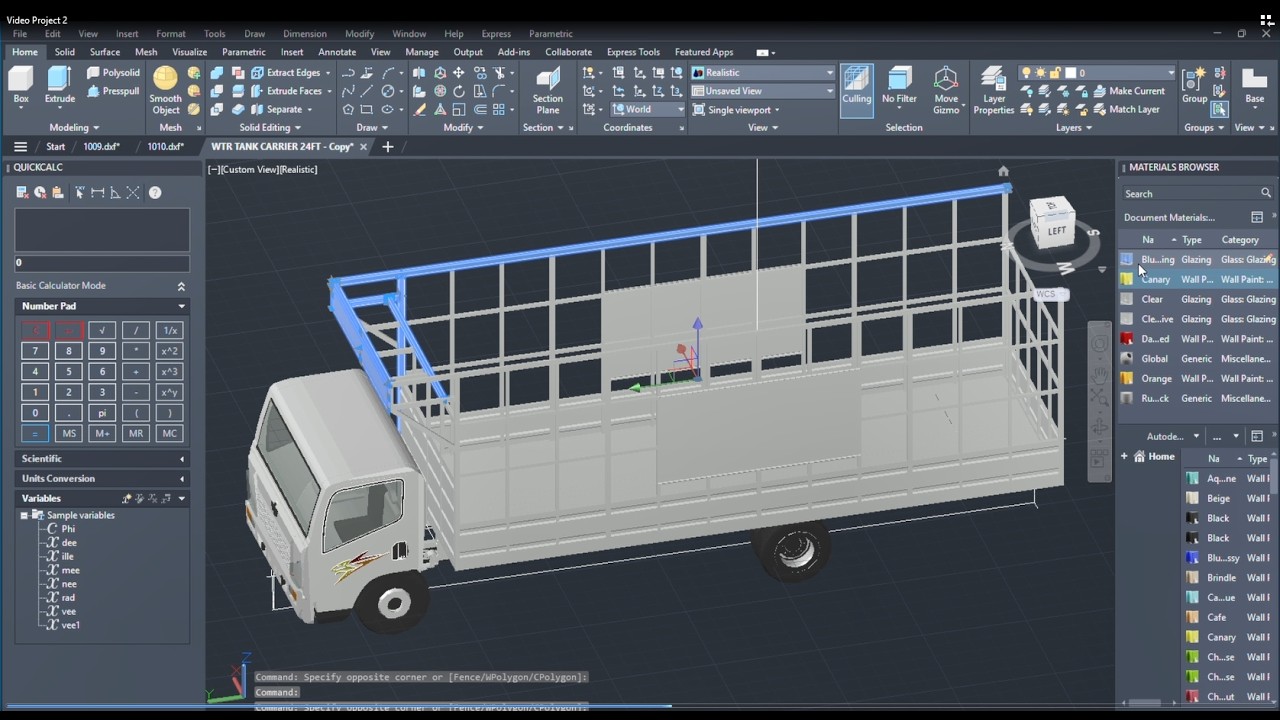Open the Parametric menu
Image resolution: width=1280 pixels, height=720 pixels.
[550, 34]
